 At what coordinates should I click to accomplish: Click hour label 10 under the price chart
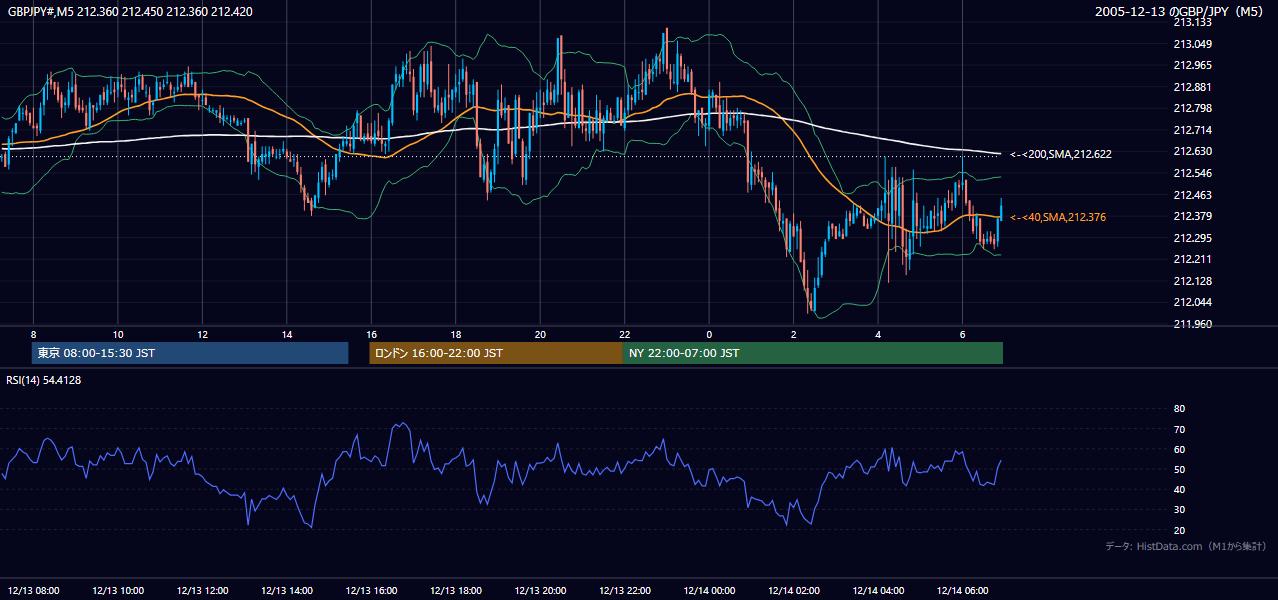pyautogui.click(x=118, y=334)
